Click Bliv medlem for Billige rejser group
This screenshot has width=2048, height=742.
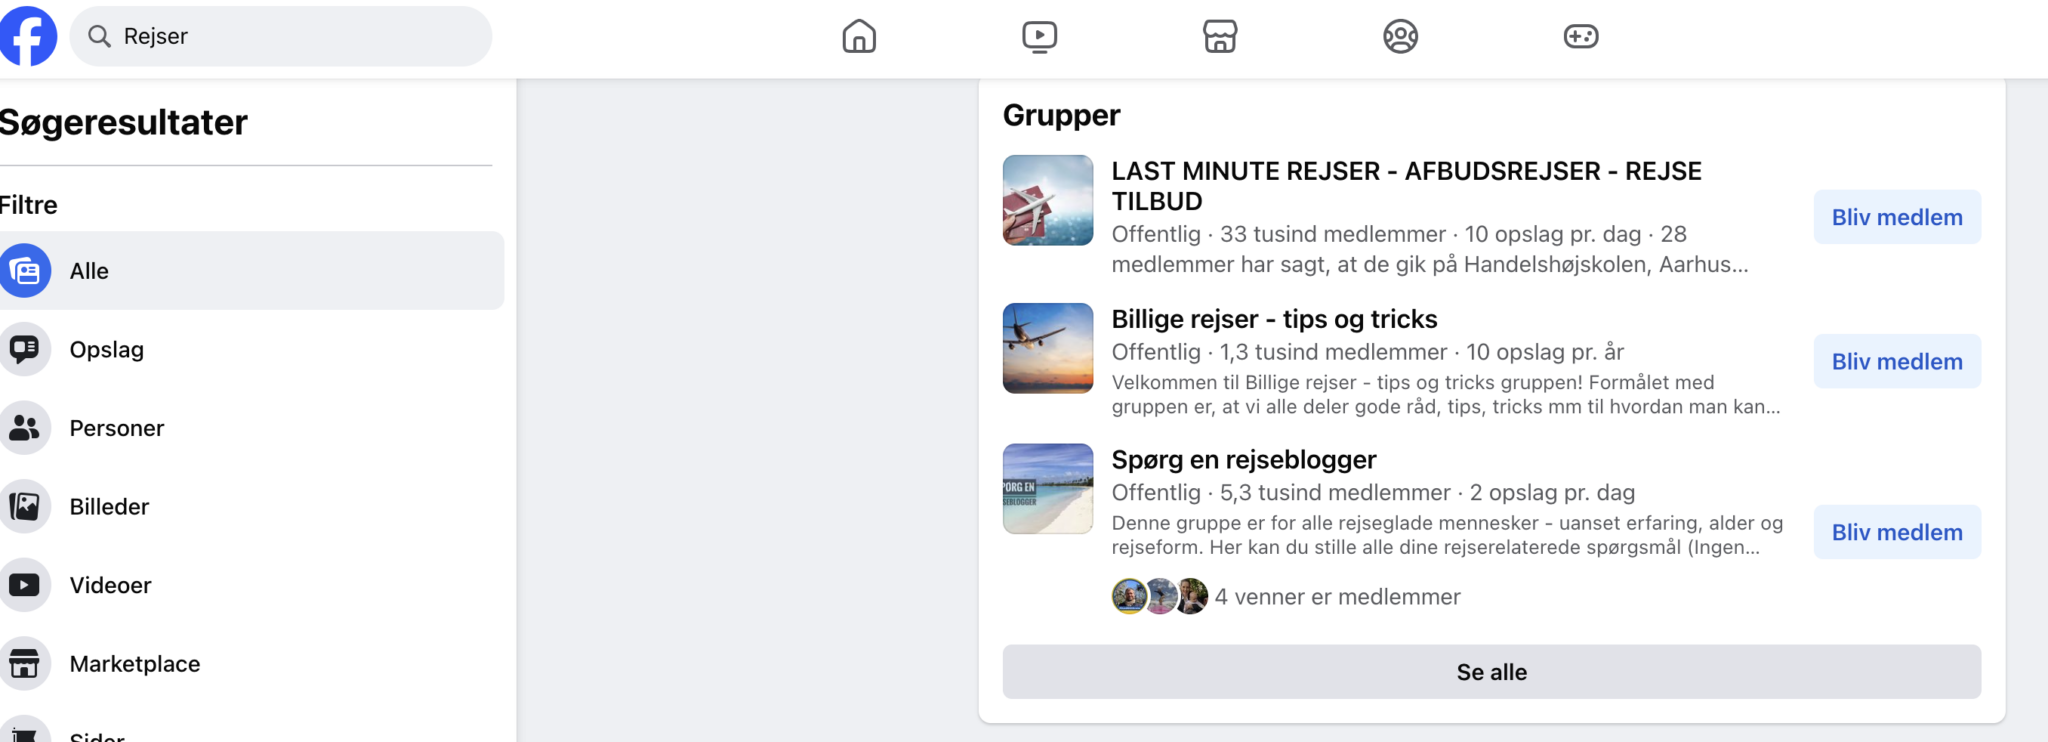pos(1897,361)
